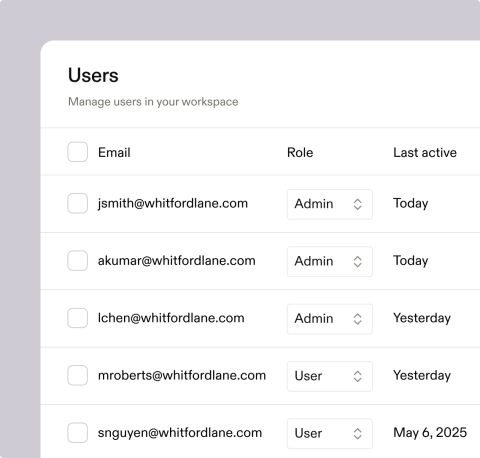Screen dimensions: 480x458
Task: Expand the role selector for snguyen
Action: [330, 434]
